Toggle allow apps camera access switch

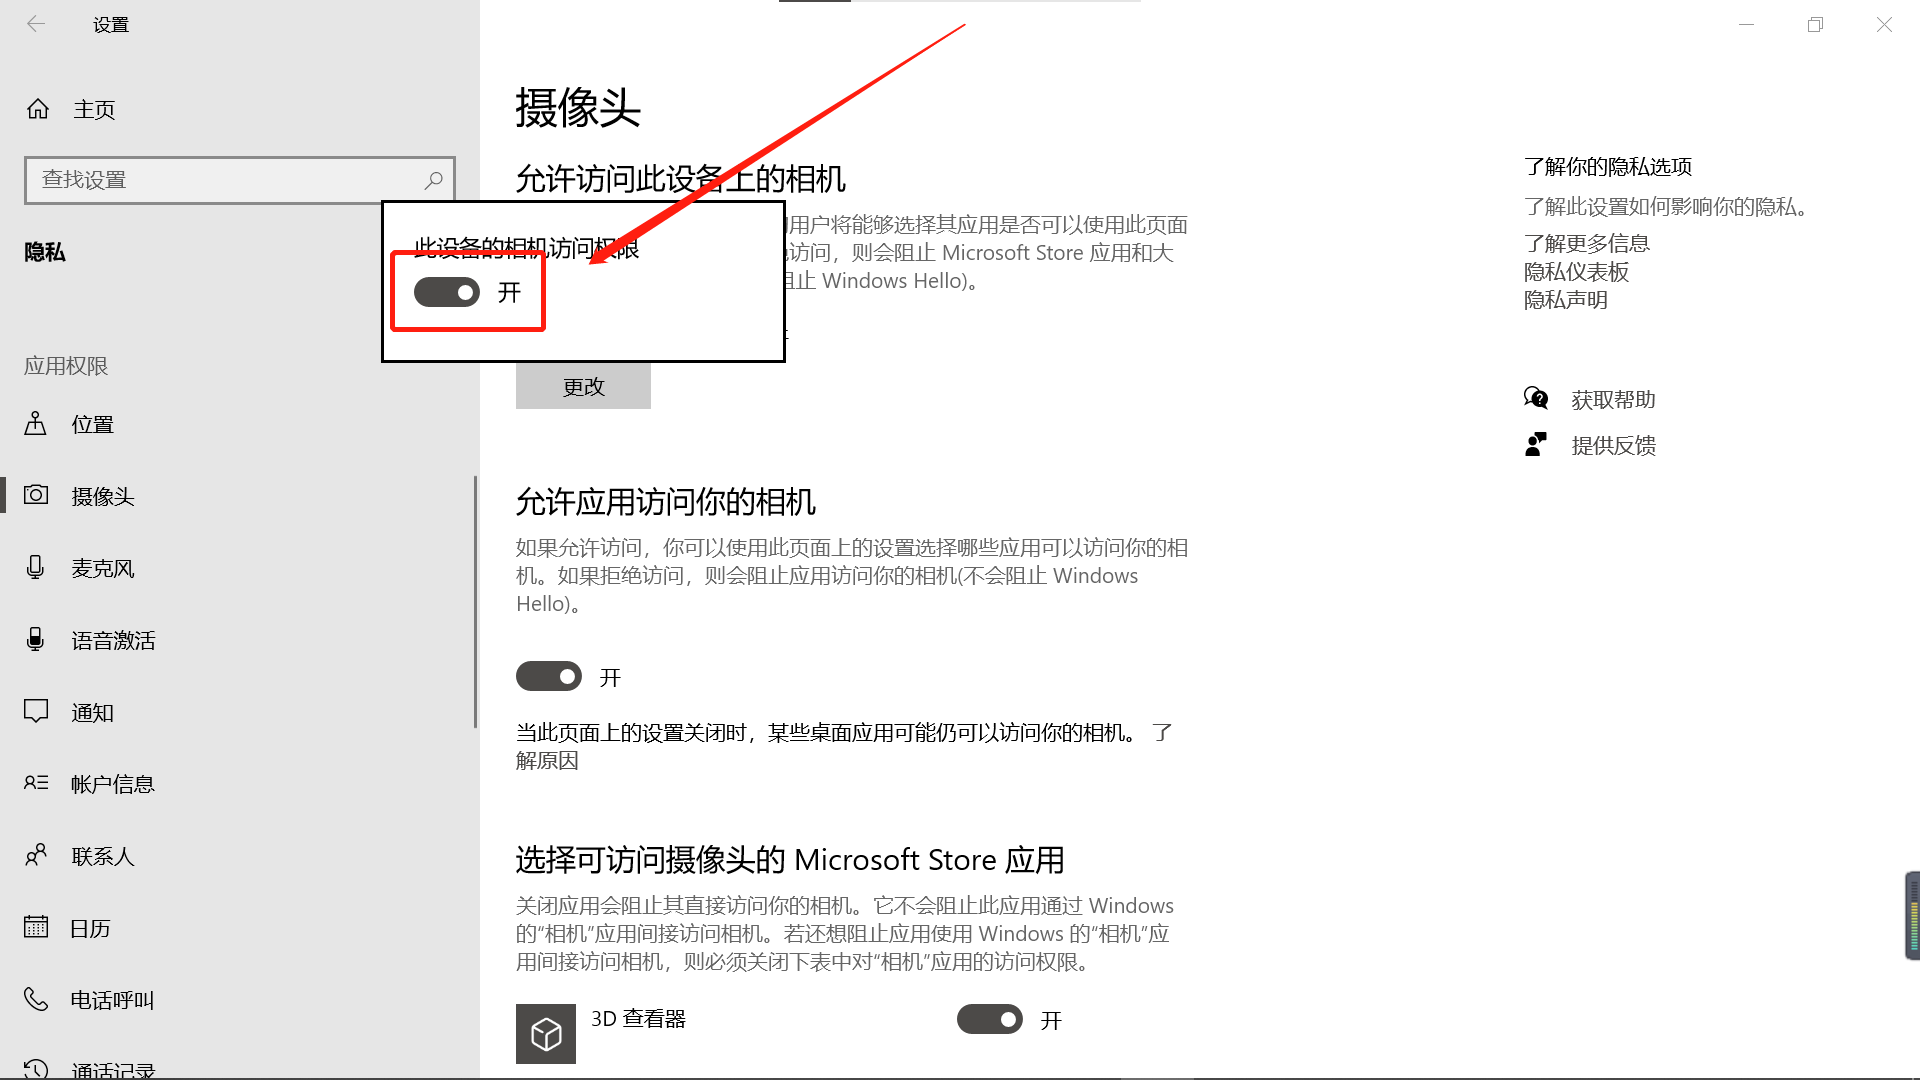(x=548, y=677)
